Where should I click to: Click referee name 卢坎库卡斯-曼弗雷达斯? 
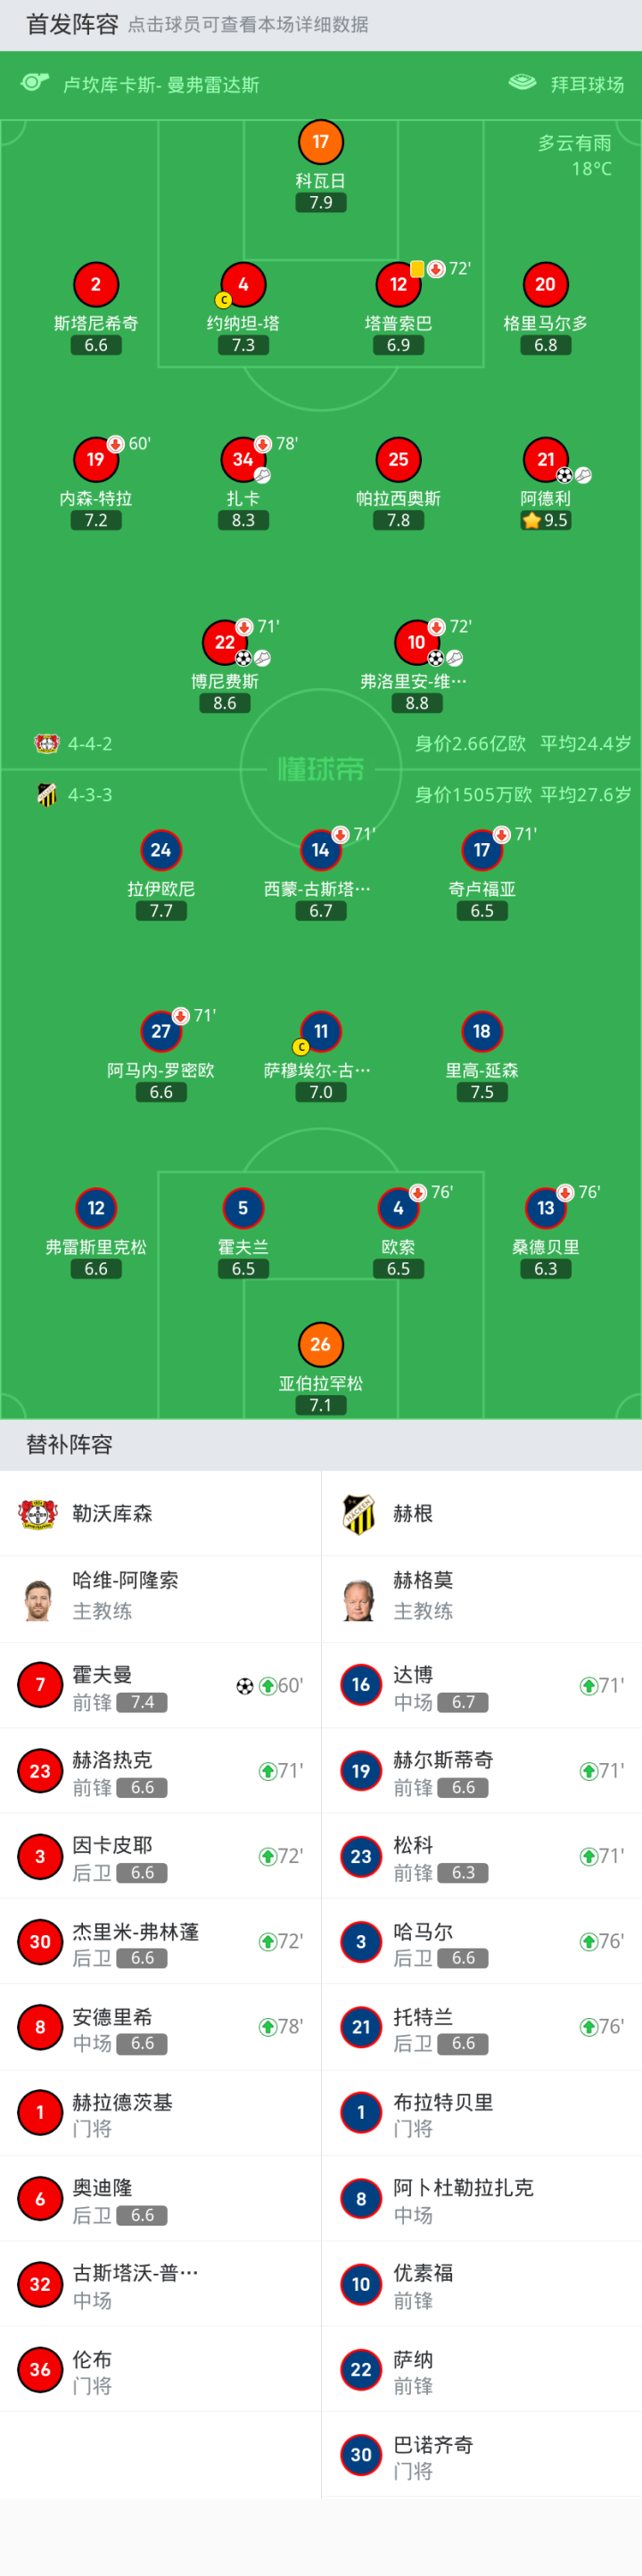[161, 85]
